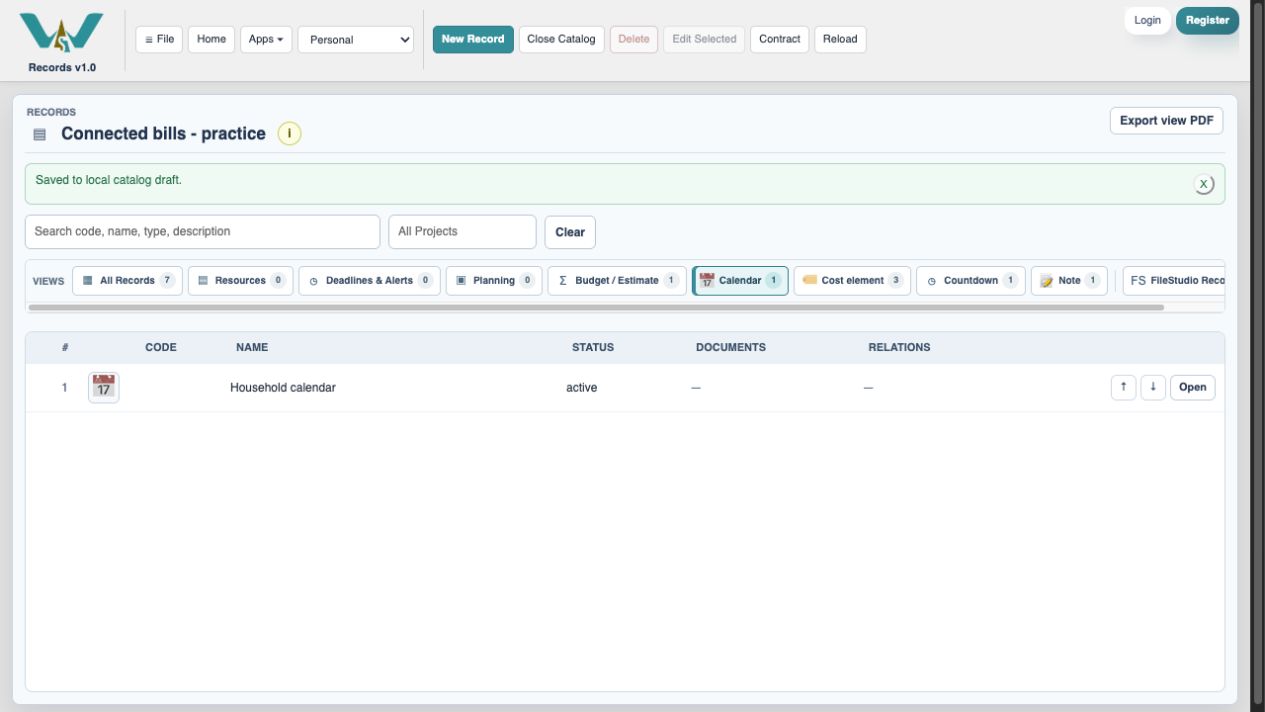
Task: Focus the record search field
Action: click(x=202, y=232)
